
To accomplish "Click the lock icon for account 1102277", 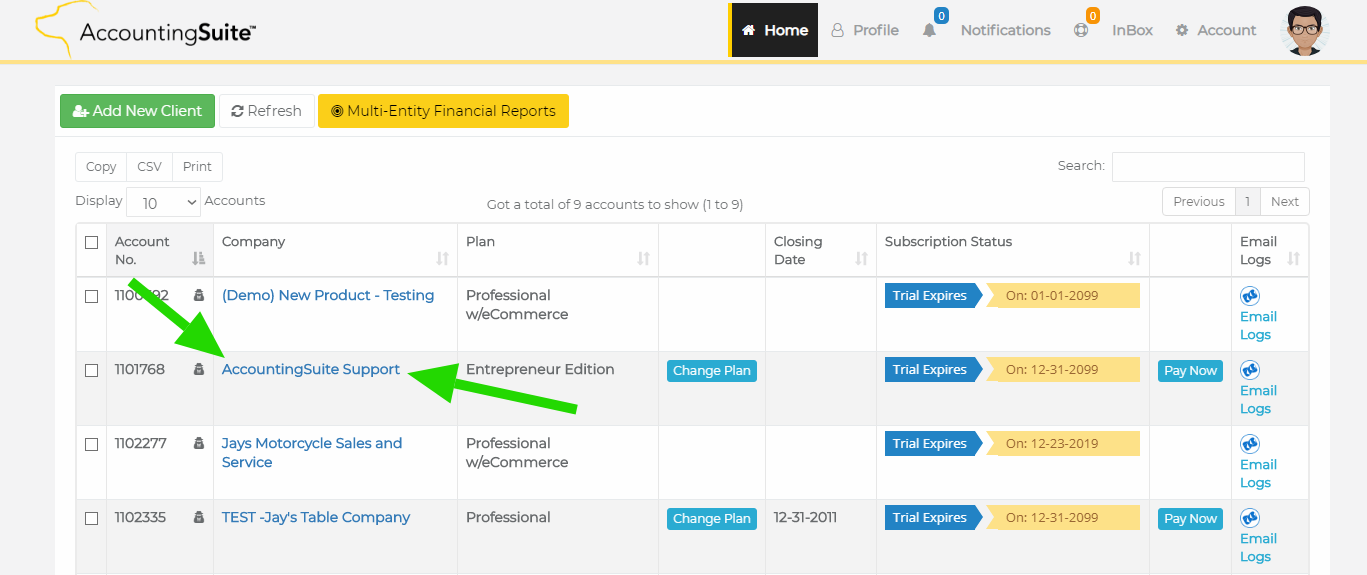I will pos(198,444).
